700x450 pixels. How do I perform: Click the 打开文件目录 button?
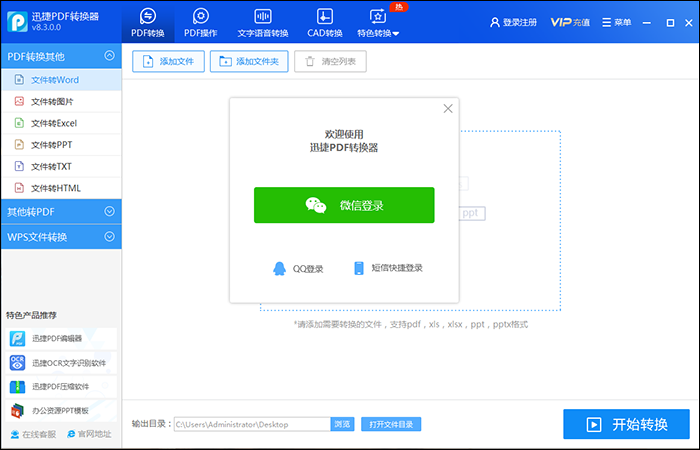391,424
